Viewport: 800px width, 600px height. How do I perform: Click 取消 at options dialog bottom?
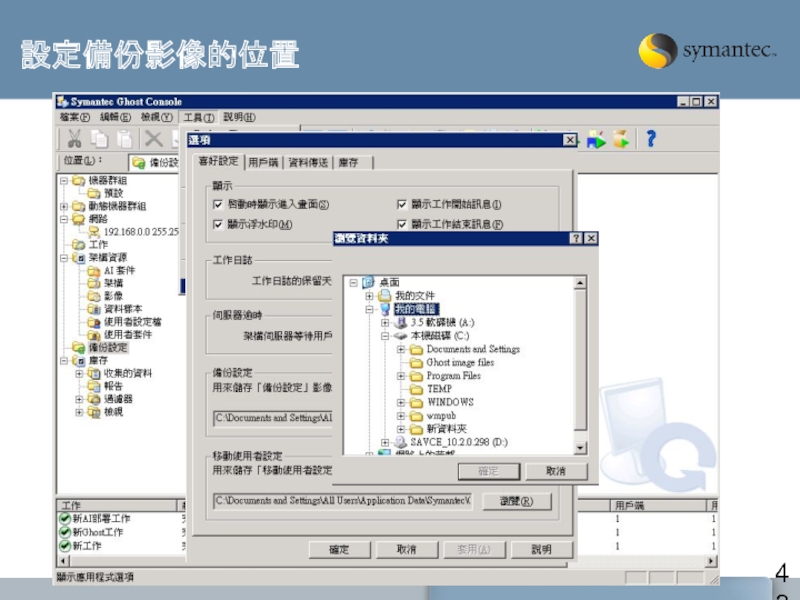point(407,549)
